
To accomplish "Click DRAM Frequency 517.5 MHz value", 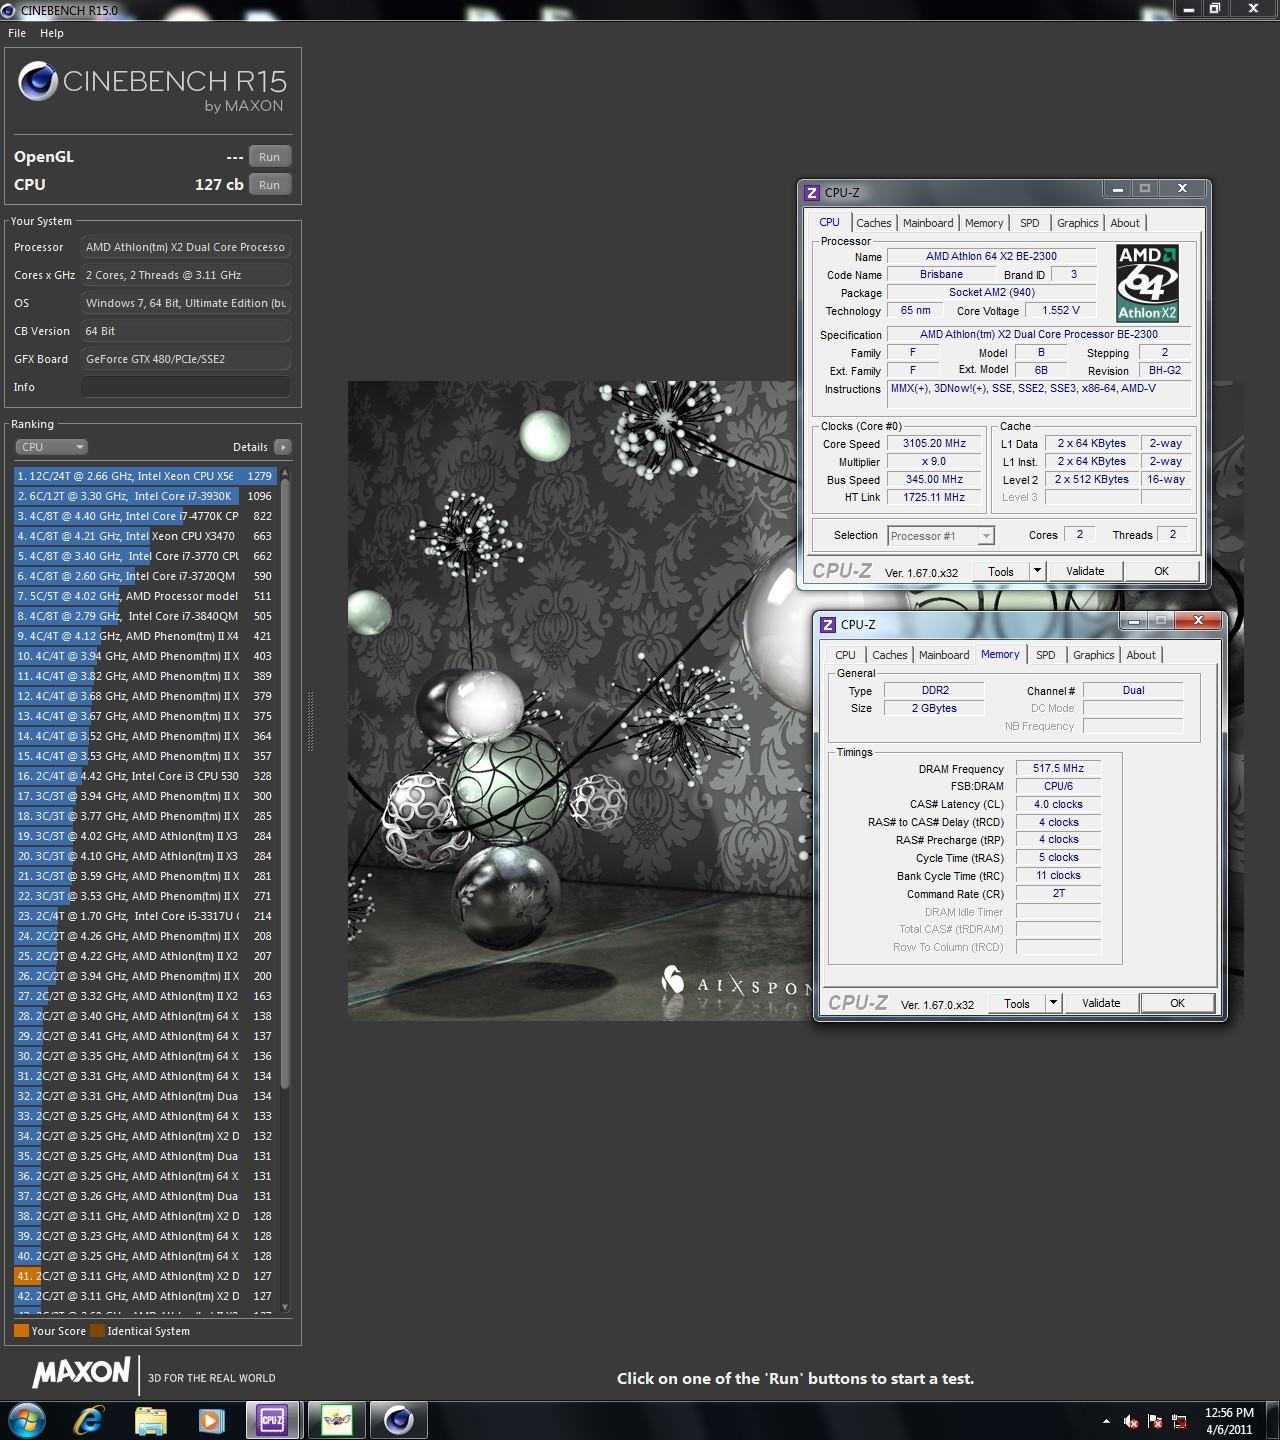I will point(1058,769).
